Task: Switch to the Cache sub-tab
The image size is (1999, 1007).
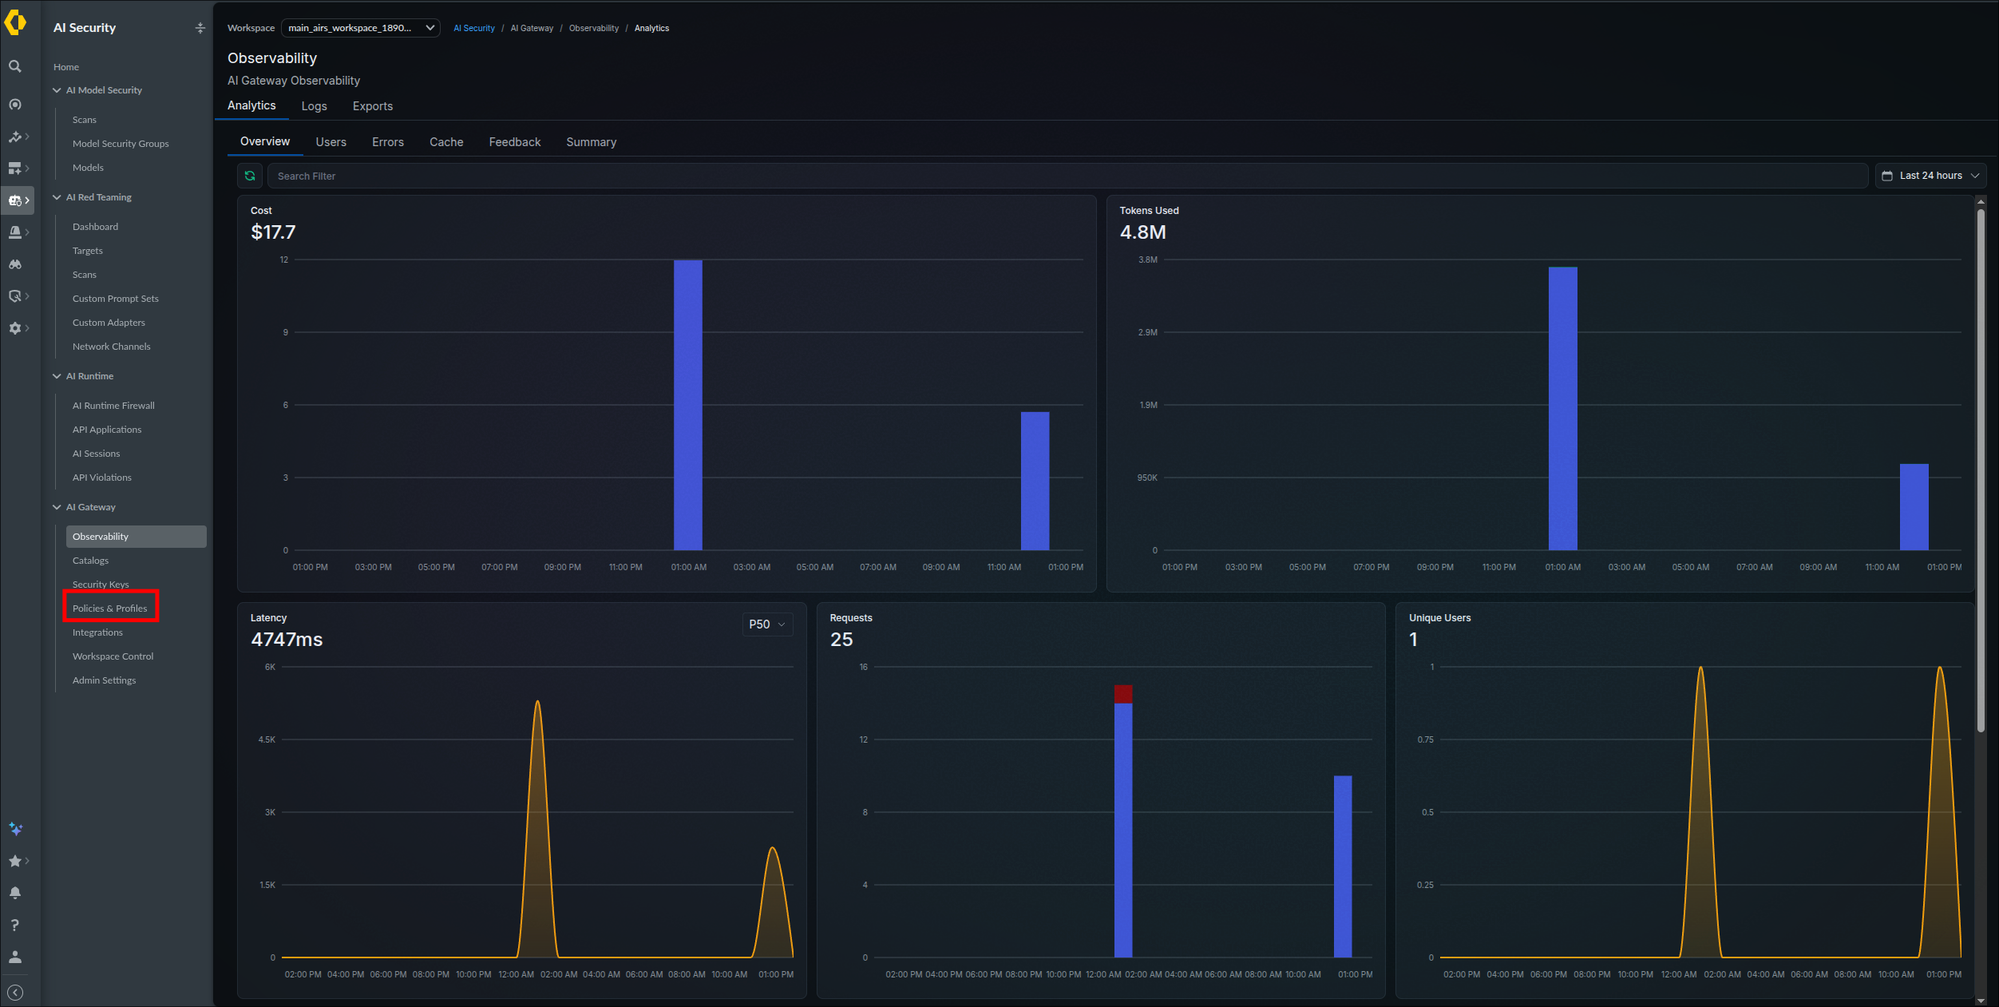Action: pos(446,142)
